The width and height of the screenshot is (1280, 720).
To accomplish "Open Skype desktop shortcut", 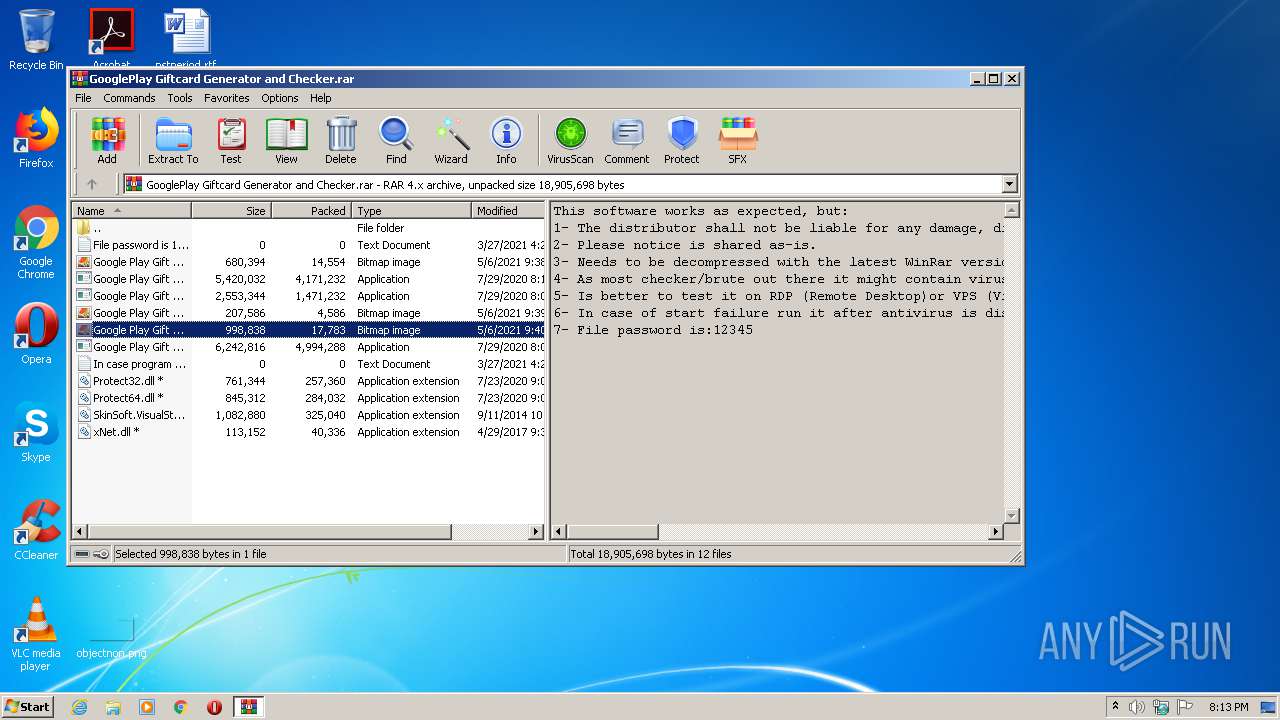I will 36,431.
